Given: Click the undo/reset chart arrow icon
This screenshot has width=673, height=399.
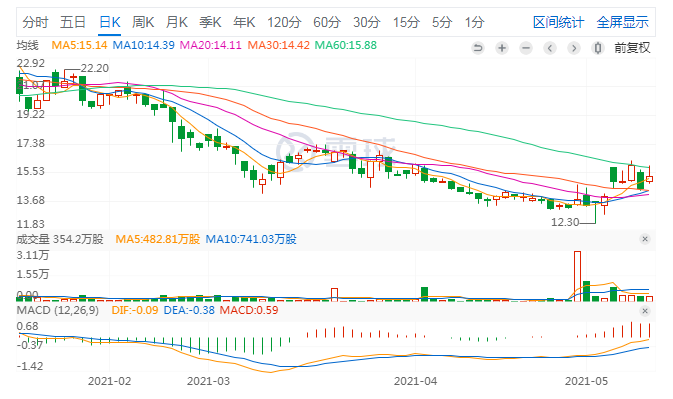Looking at the screenshot, I should tap(478, 48).
